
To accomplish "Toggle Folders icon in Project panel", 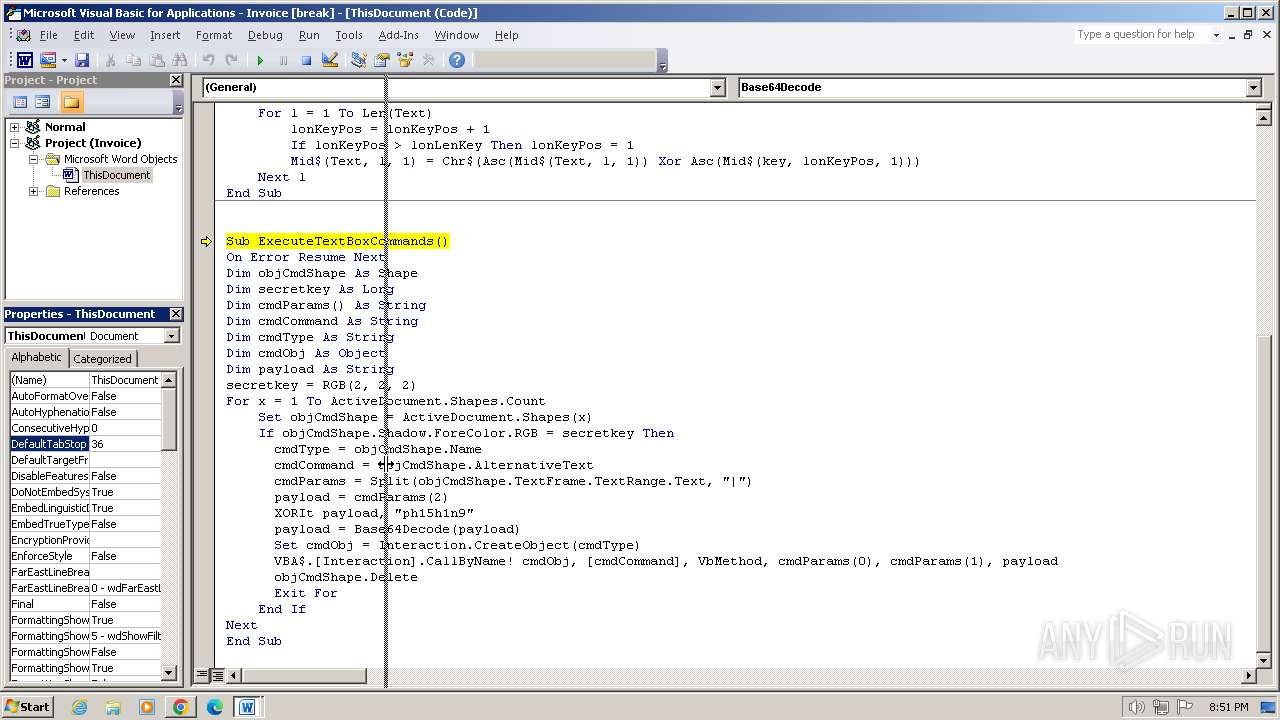I will coord(71,102).
